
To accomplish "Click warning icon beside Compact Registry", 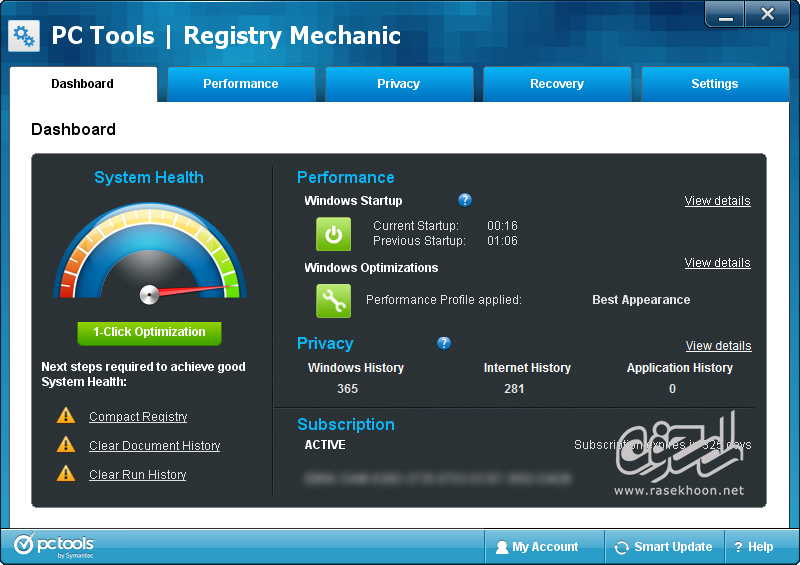I will point(66,415).
